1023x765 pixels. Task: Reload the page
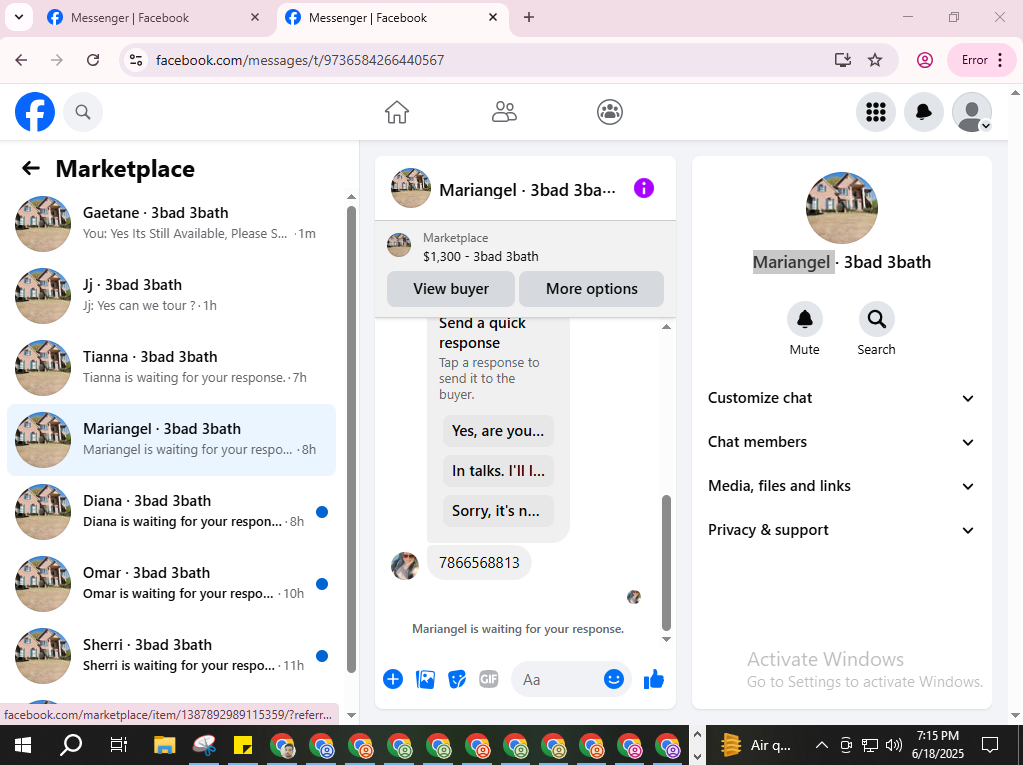[x=93, y=60]
